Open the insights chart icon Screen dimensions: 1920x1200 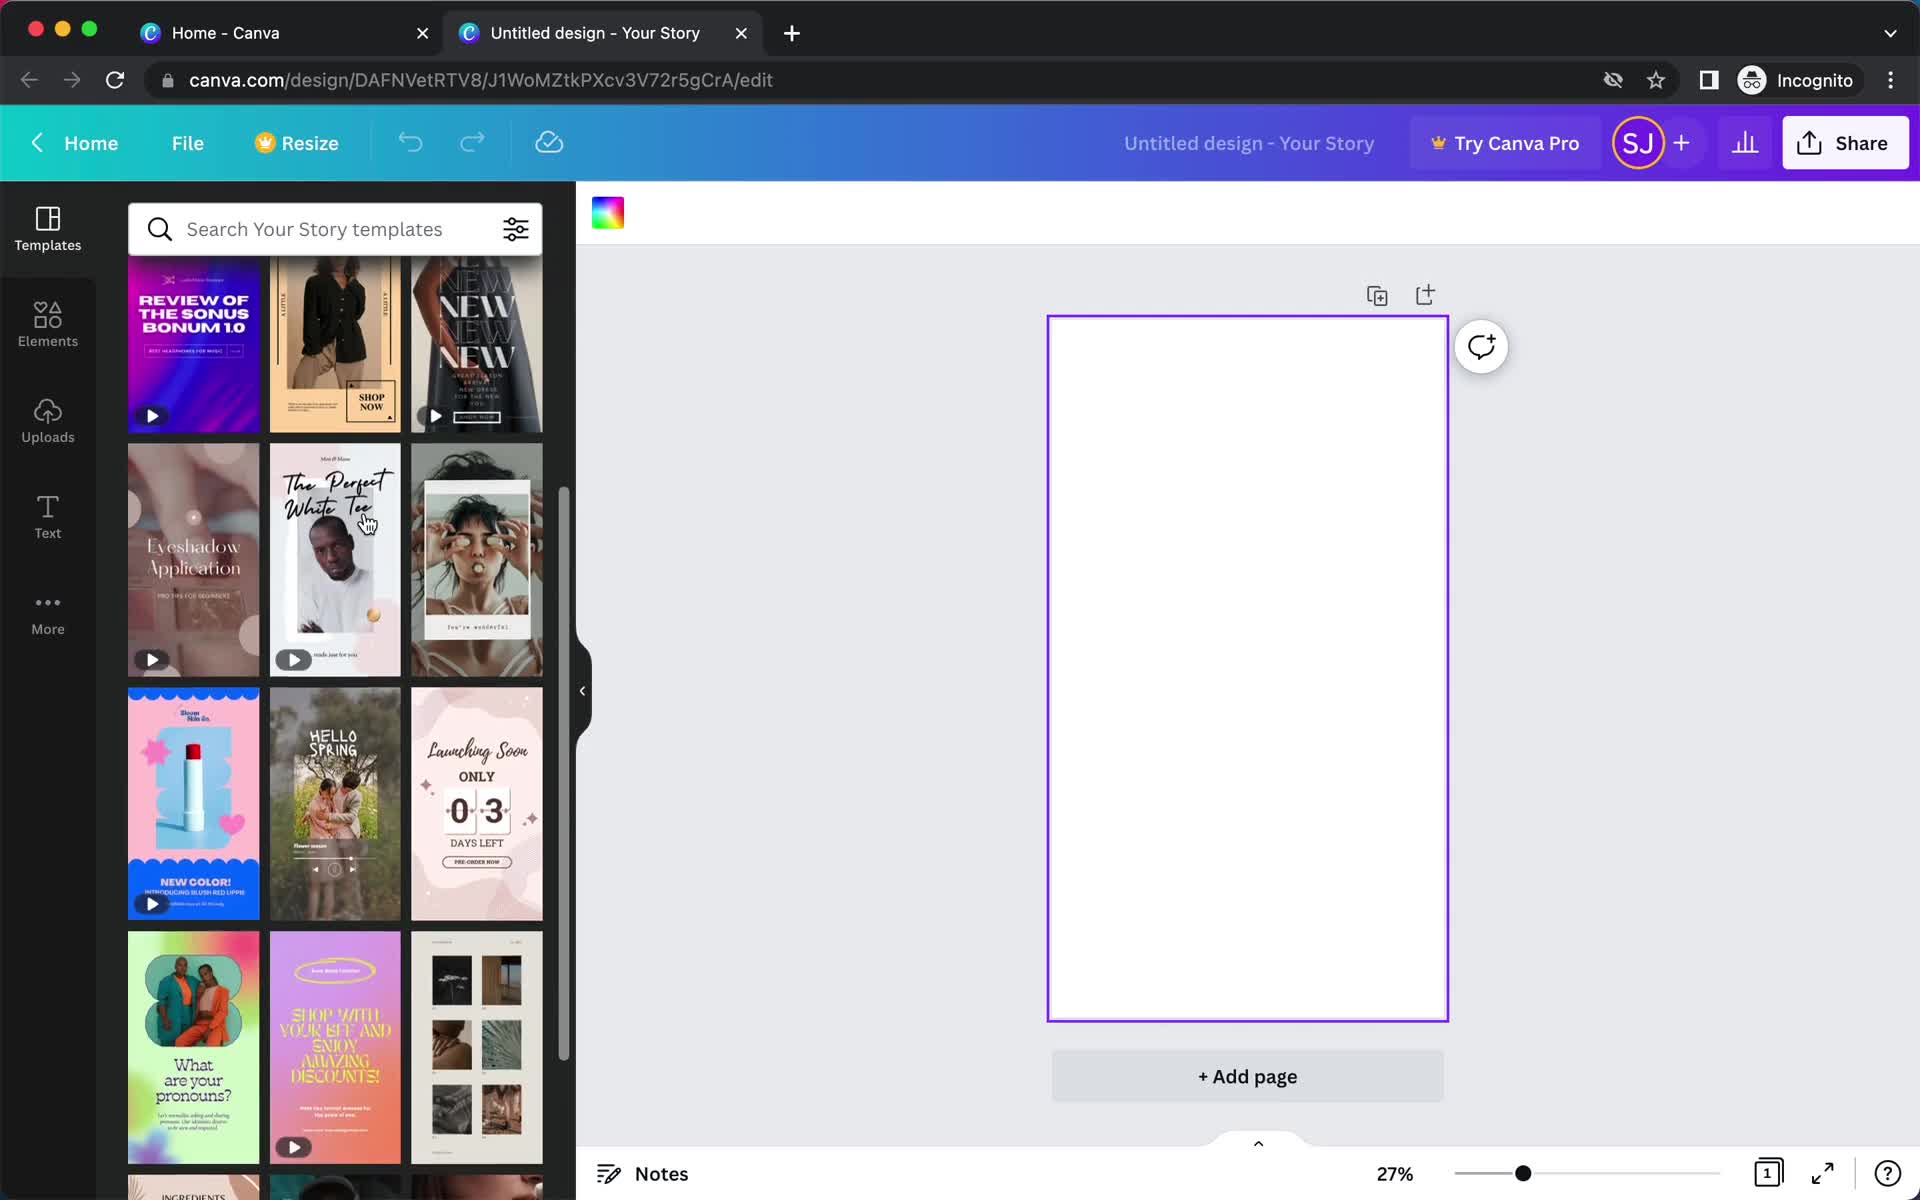(1745, 143)
